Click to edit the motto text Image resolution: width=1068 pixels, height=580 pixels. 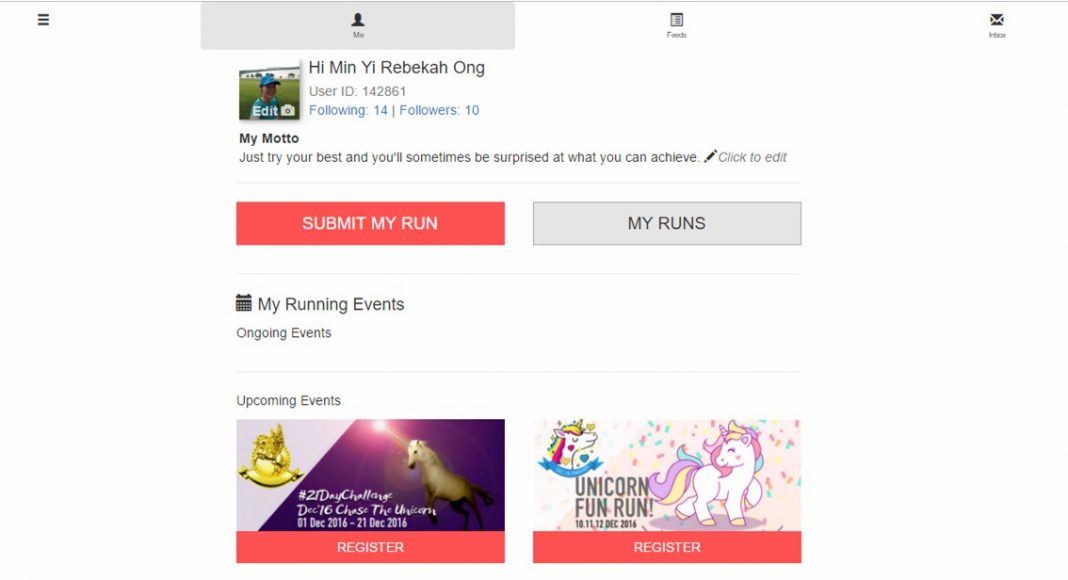coord(752,157)
